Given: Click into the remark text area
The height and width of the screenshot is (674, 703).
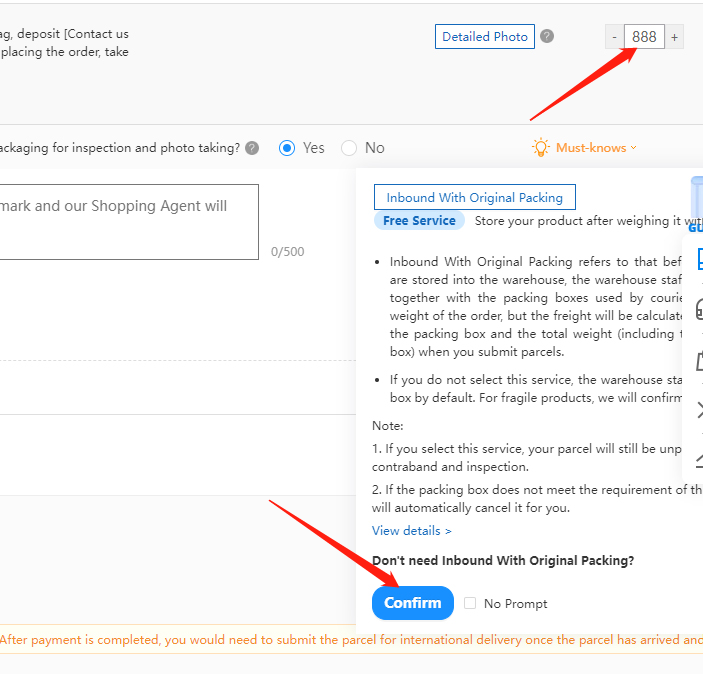Looking at the screenshot, I should pos(129,222).
